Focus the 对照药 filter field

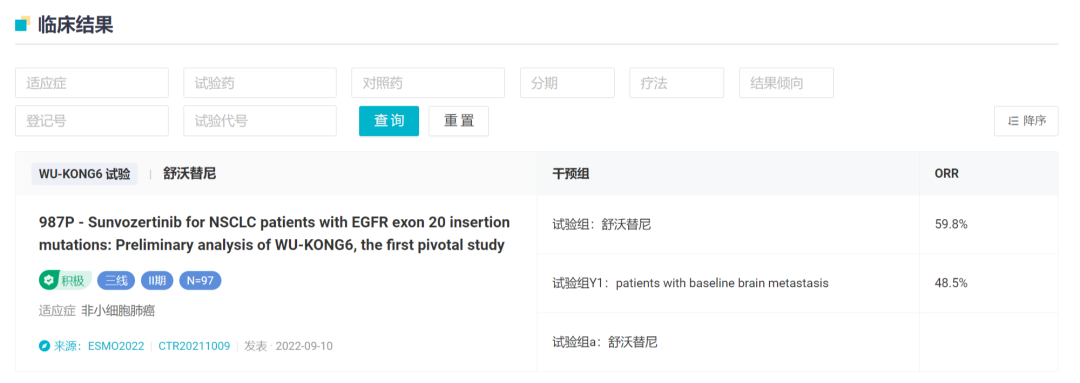428,83
